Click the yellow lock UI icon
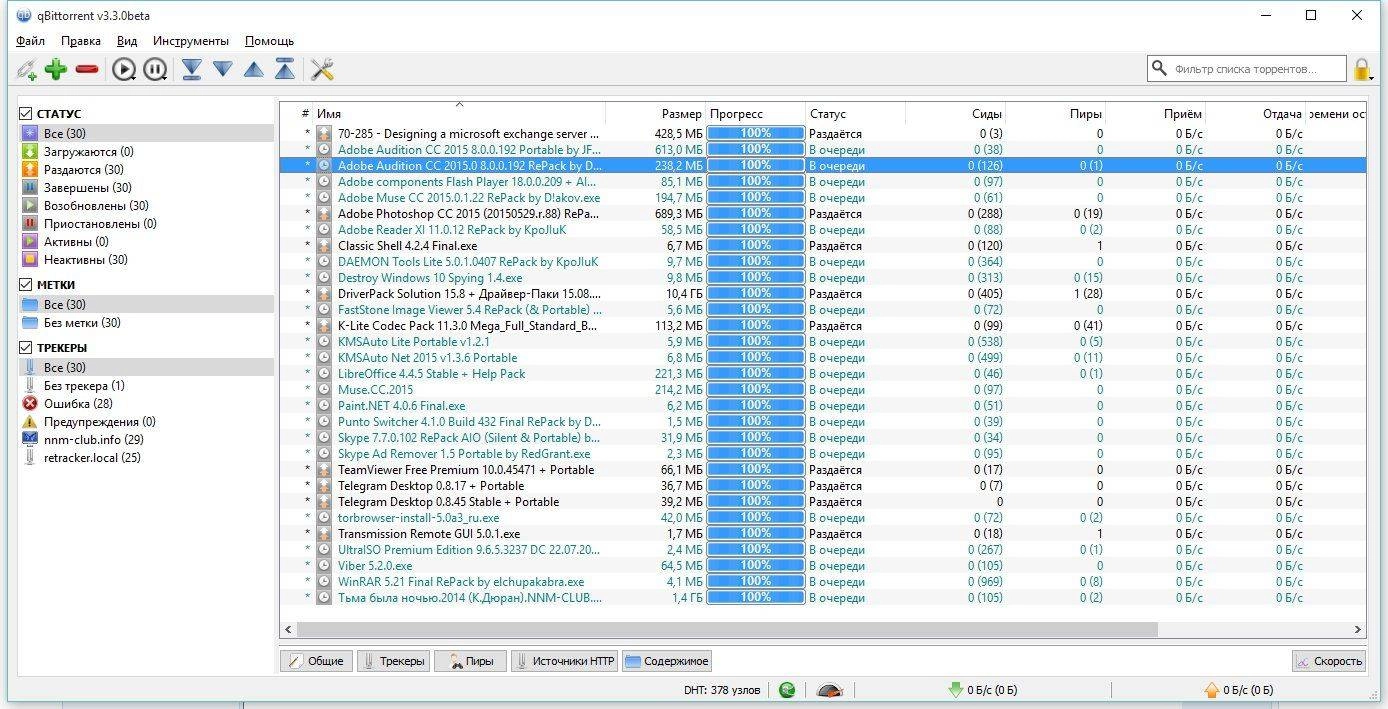Viewport: 1388px width, 709px height. tap(1361, 69)
